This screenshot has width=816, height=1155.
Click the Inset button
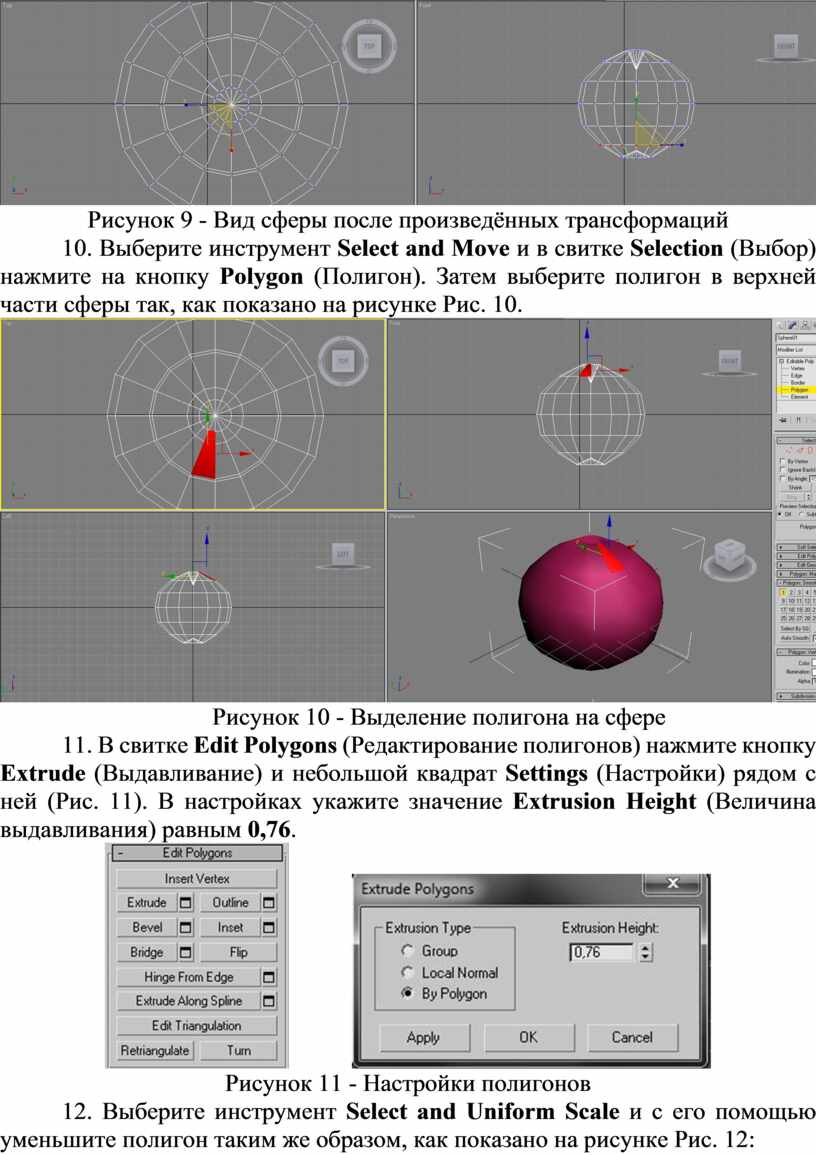230,927
